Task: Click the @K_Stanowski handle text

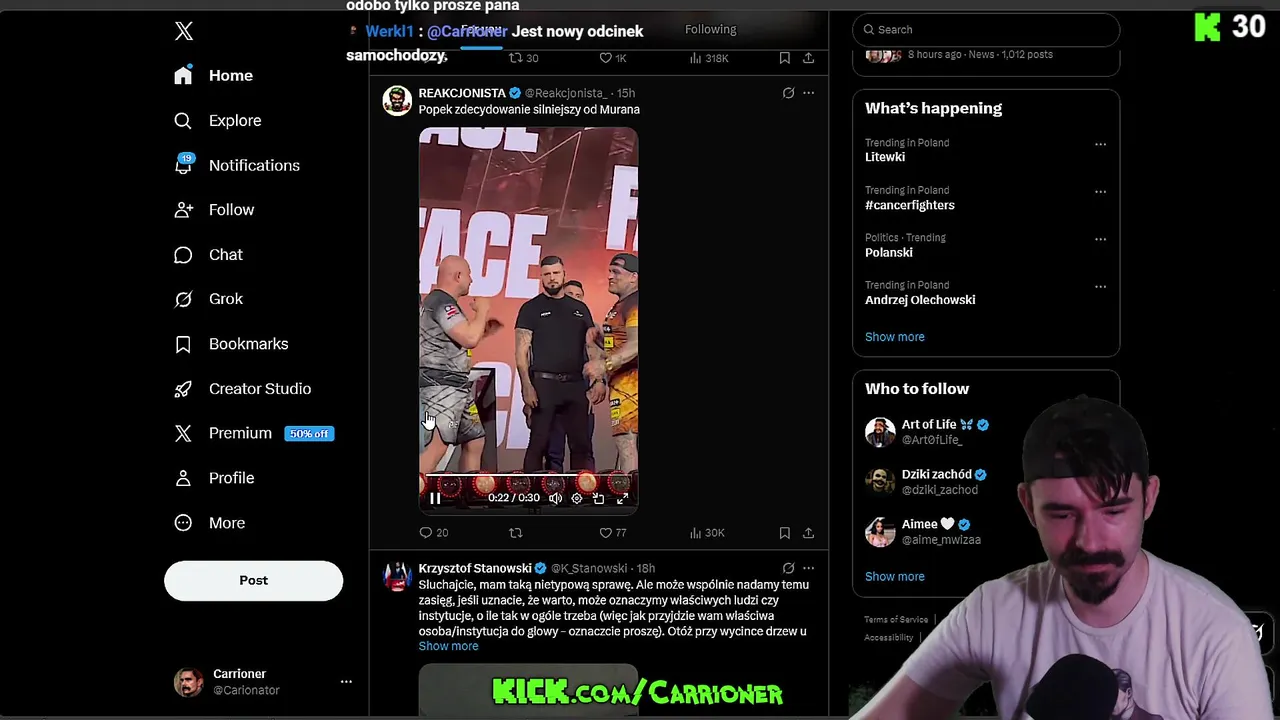Action: point(589,568)
